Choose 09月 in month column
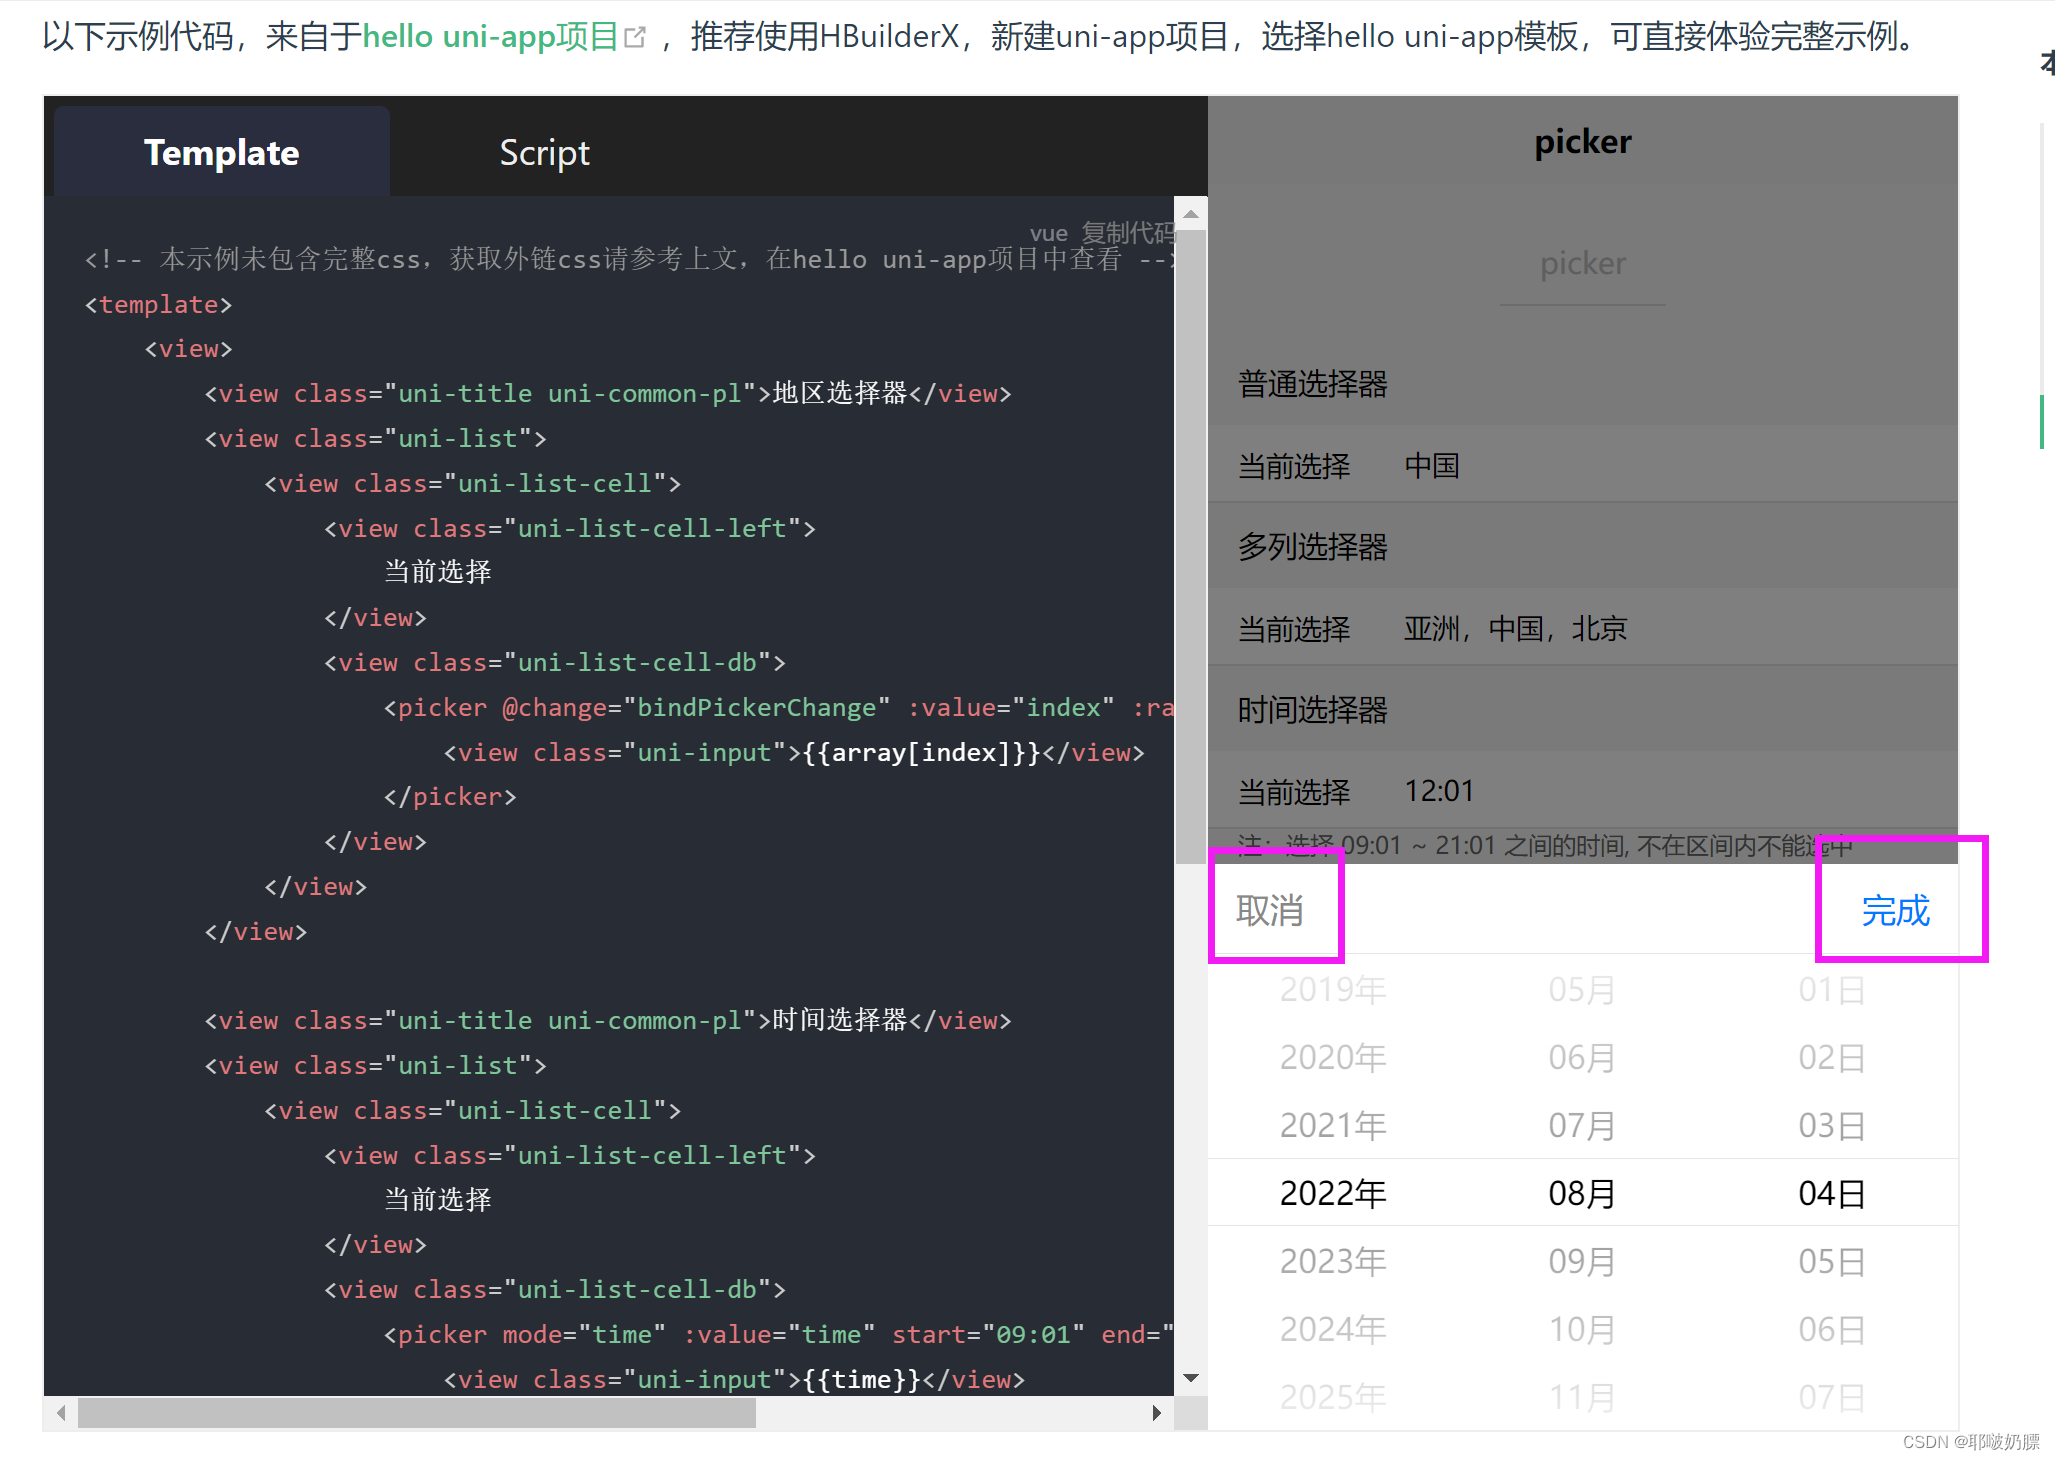The image size is (2055, 1460). 1582,1262
